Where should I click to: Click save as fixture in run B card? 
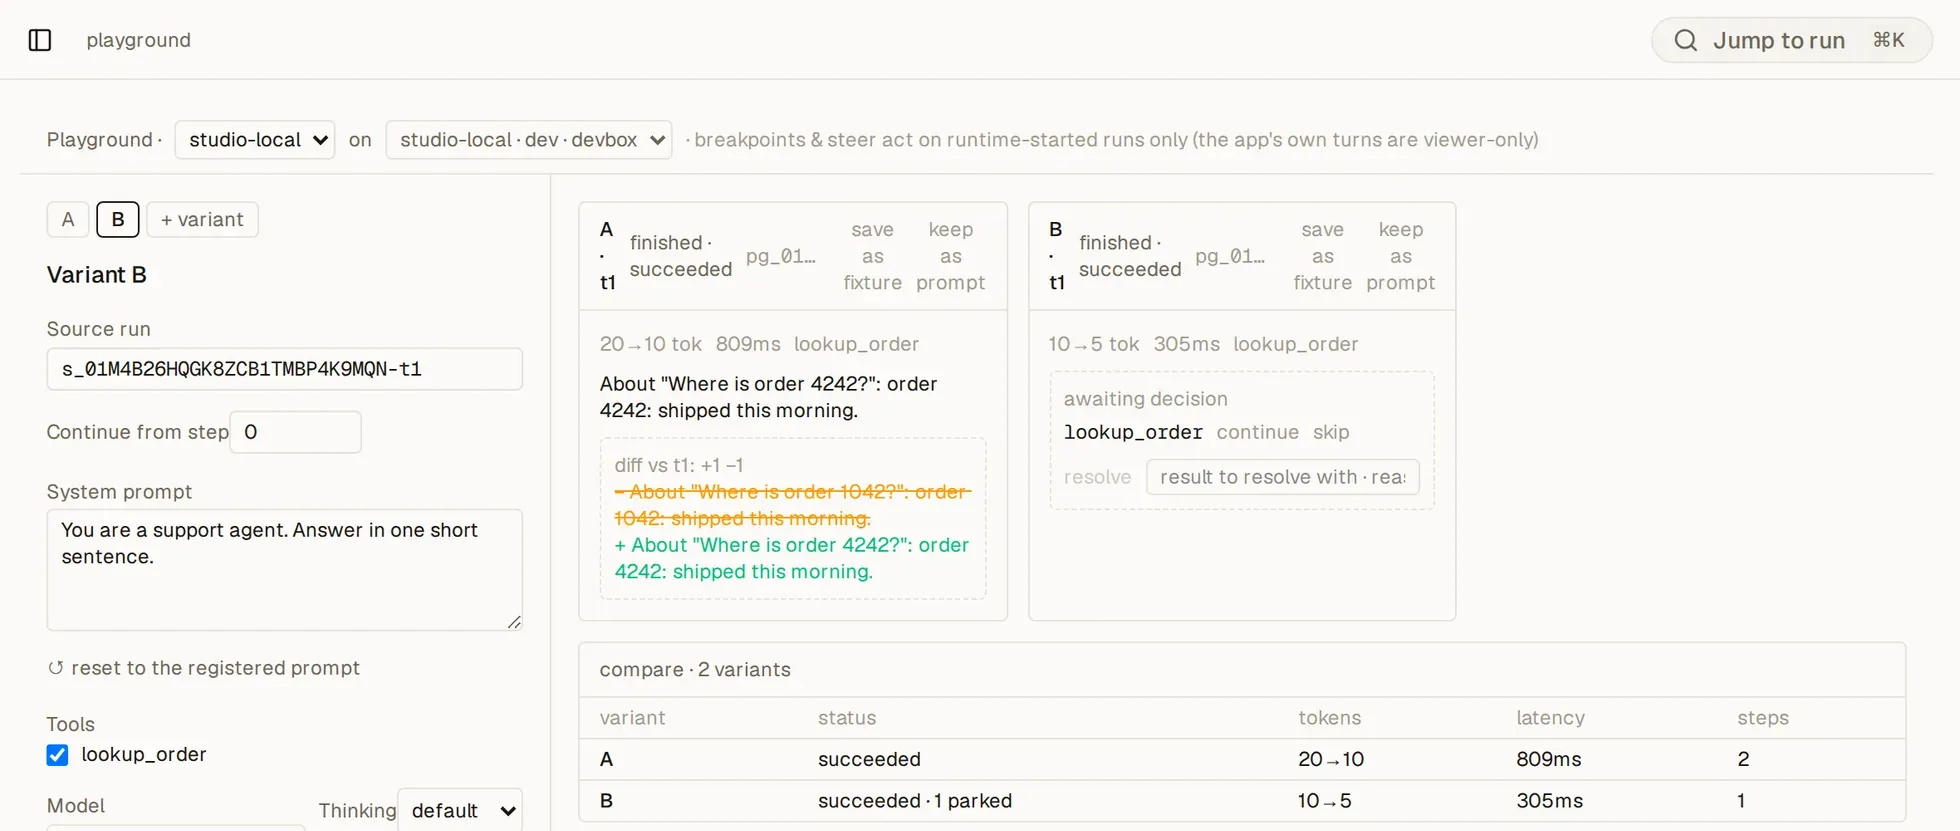tap(1323, 256)
